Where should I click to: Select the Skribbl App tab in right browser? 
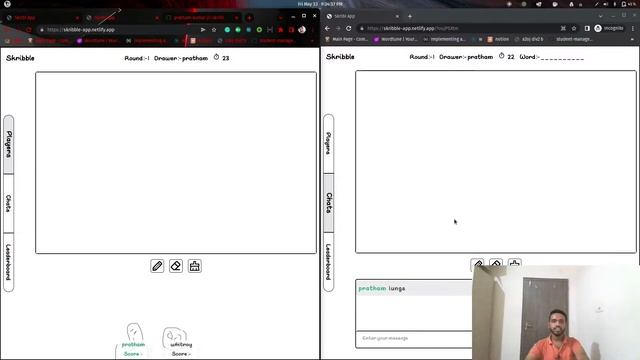[363, 16]
